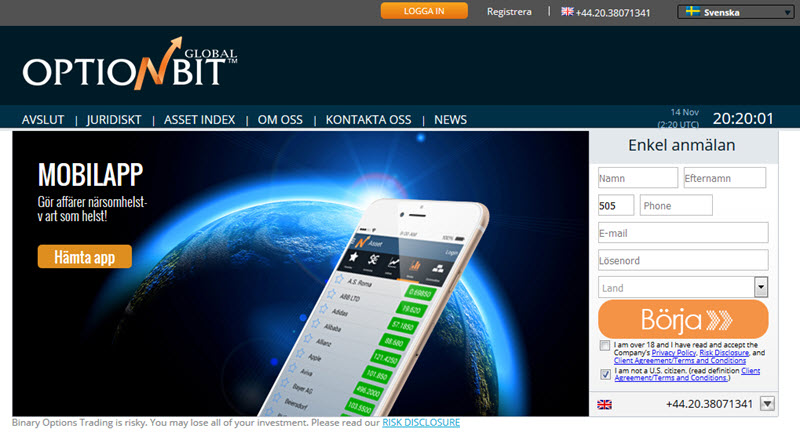Click the Enkel anmälan form heading
This screenshot has height=436, width=800.
682,145
